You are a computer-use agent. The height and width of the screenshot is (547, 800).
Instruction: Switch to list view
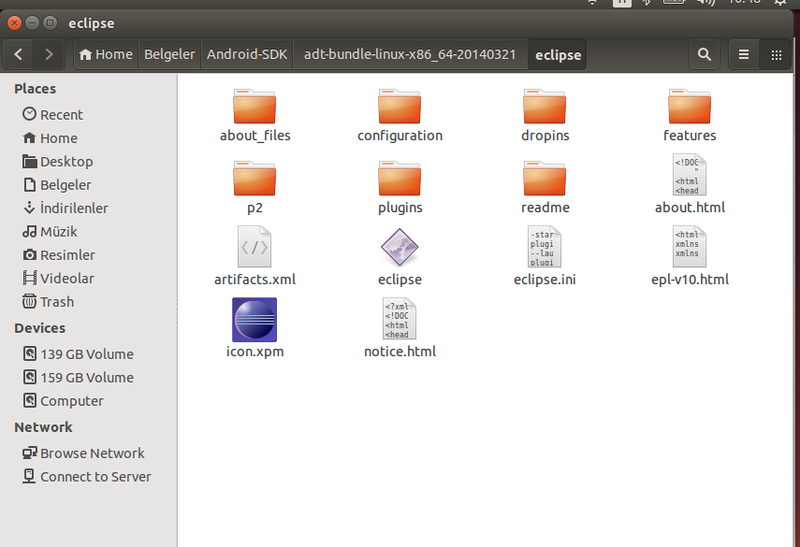point(744,54)
